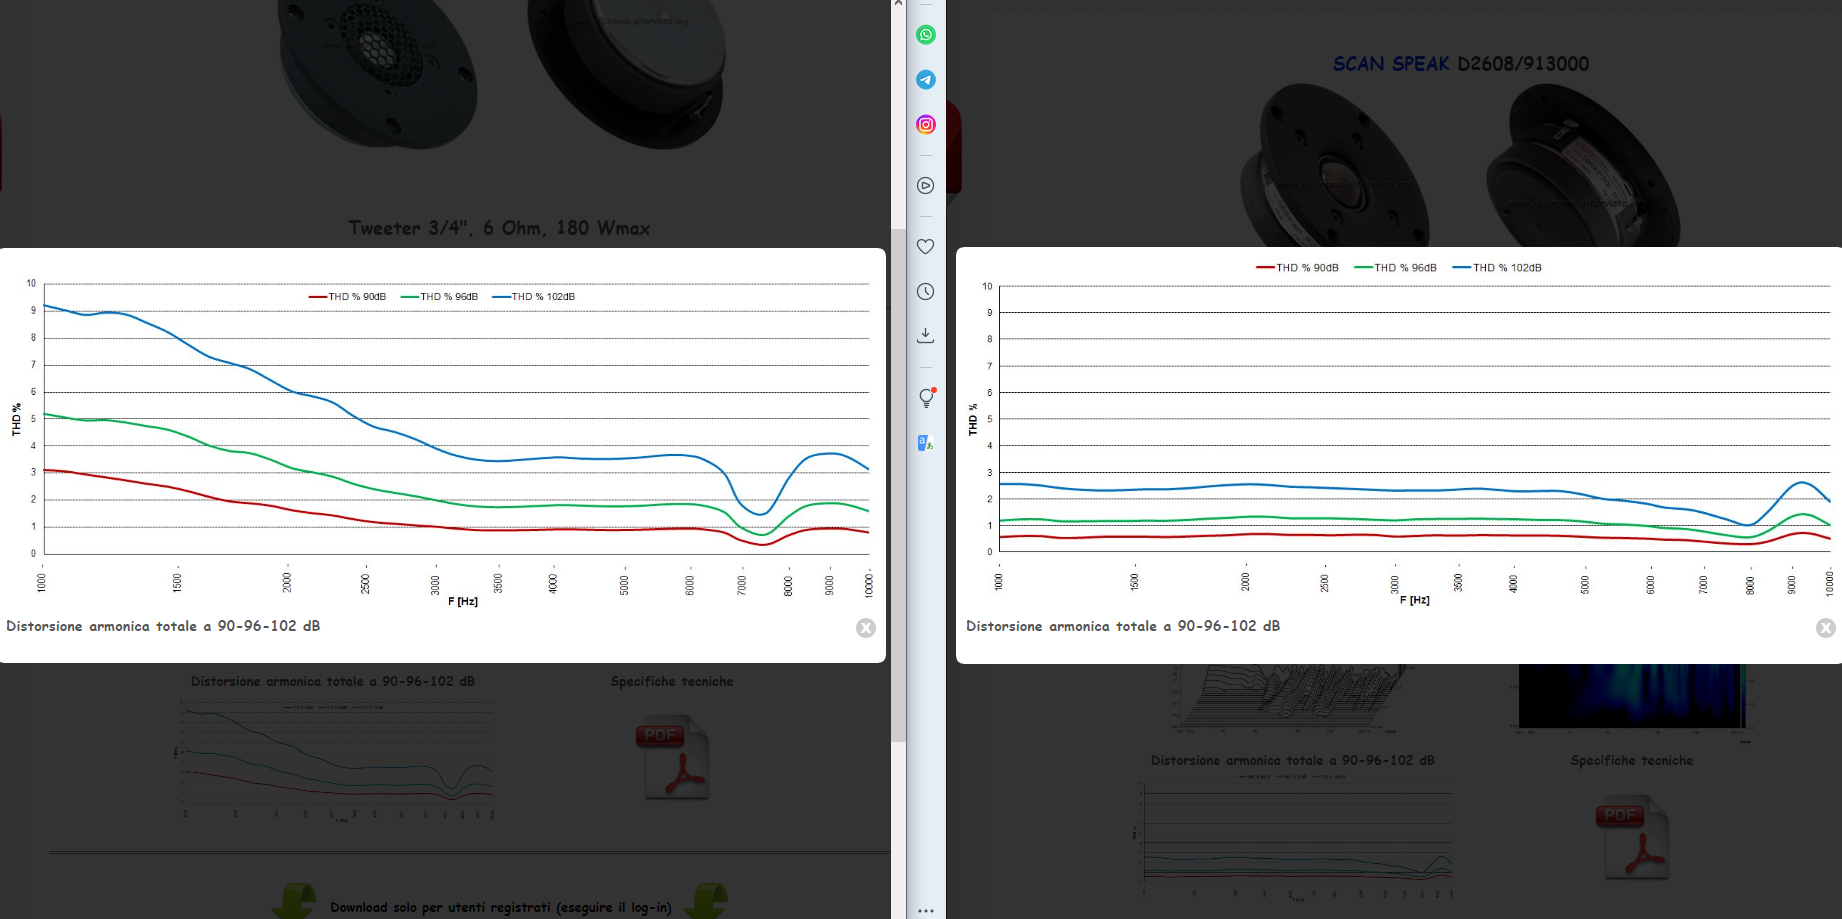Click 'SCAN SPEAK D2608/913000' heading
1842x919 pixels.
tap(1461, 64)
